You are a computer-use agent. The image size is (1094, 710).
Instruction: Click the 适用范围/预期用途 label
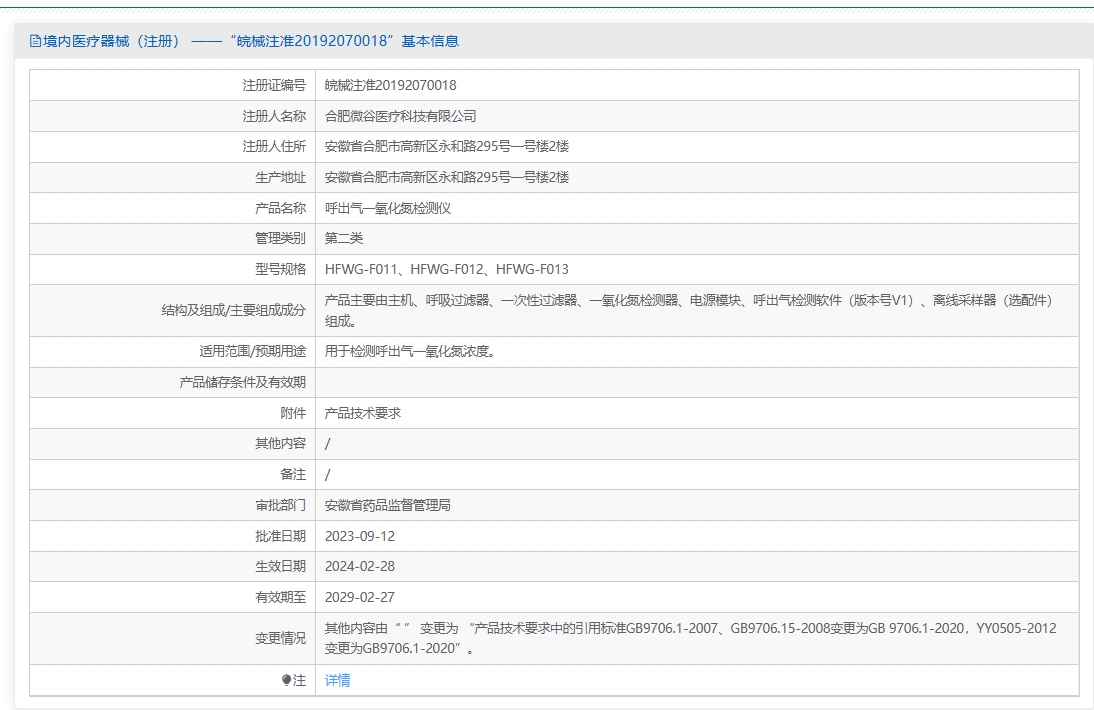253,352
